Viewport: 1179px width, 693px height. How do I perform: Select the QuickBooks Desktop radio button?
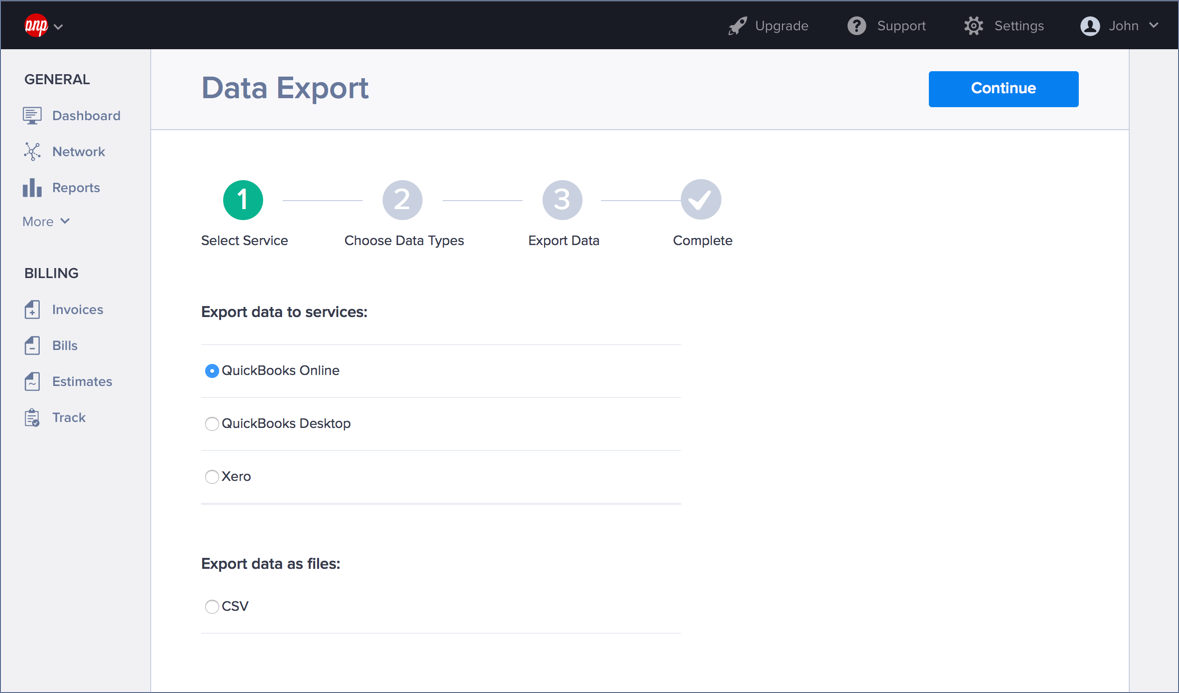pos(212,424)
